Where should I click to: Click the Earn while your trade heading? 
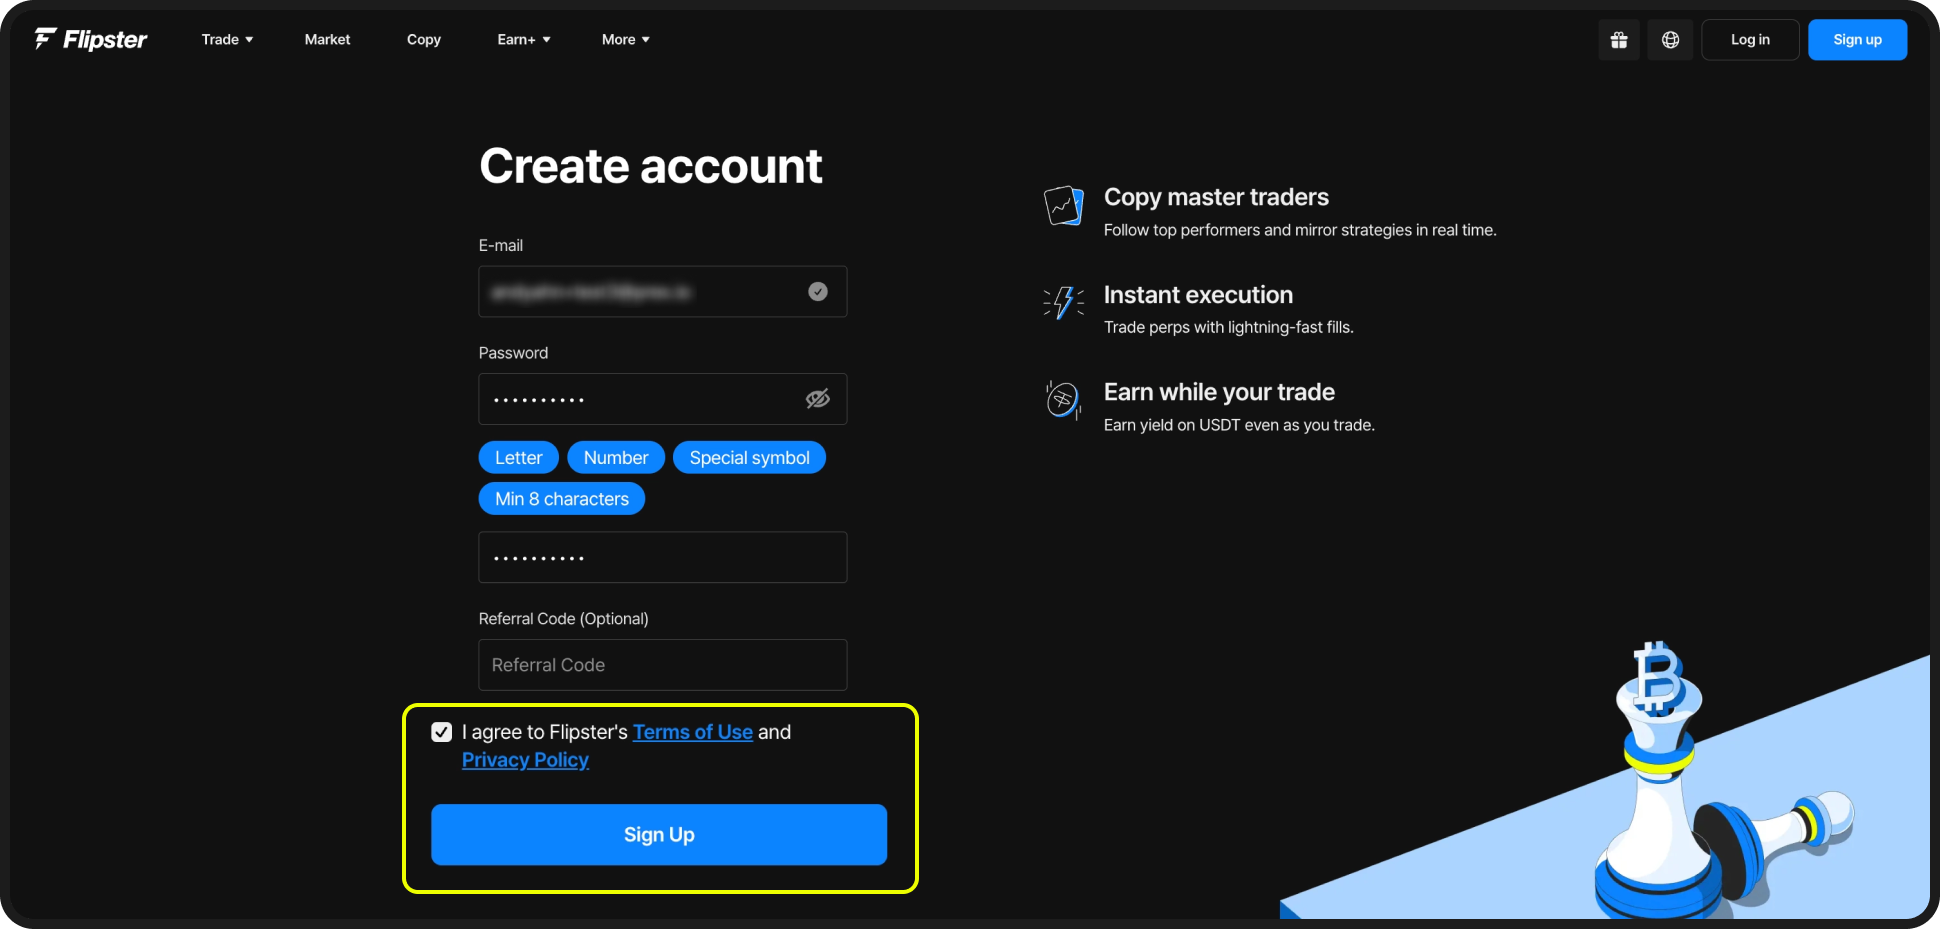point(1219,392)
